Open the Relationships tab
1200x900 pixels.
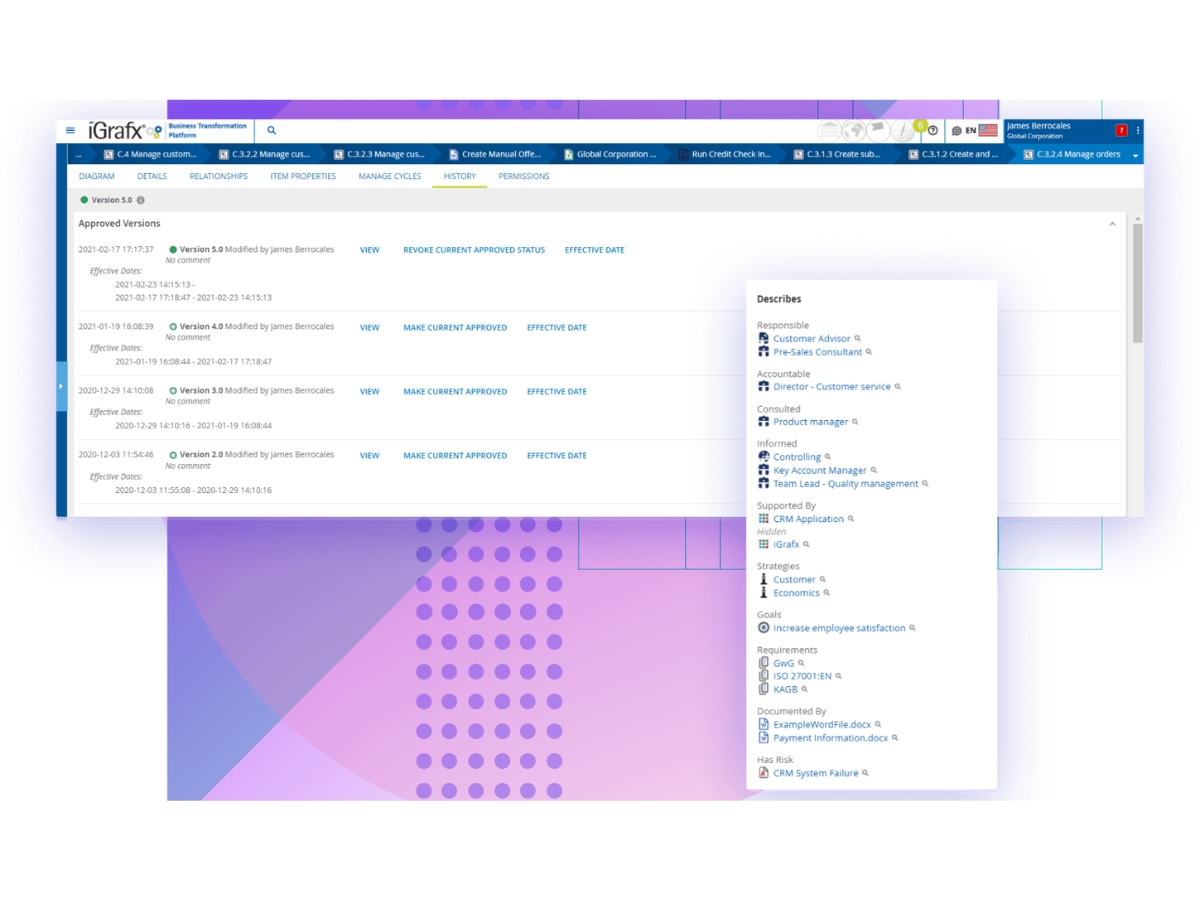click(218, 176)
